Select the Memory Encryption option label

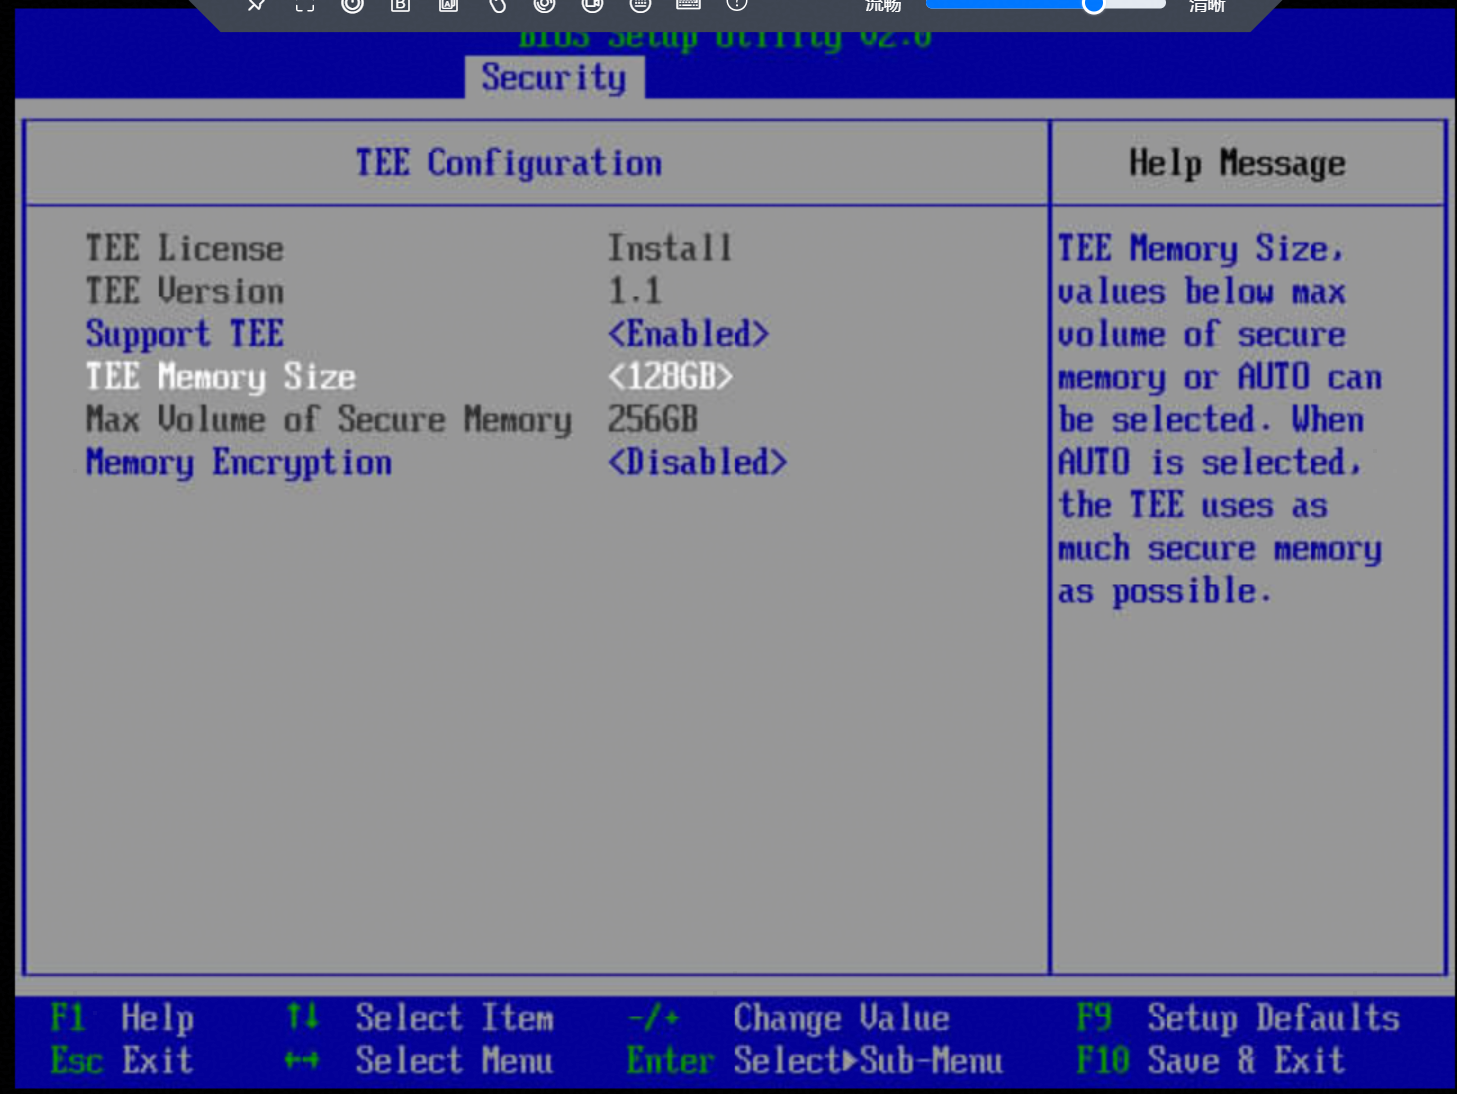[238, 462]
